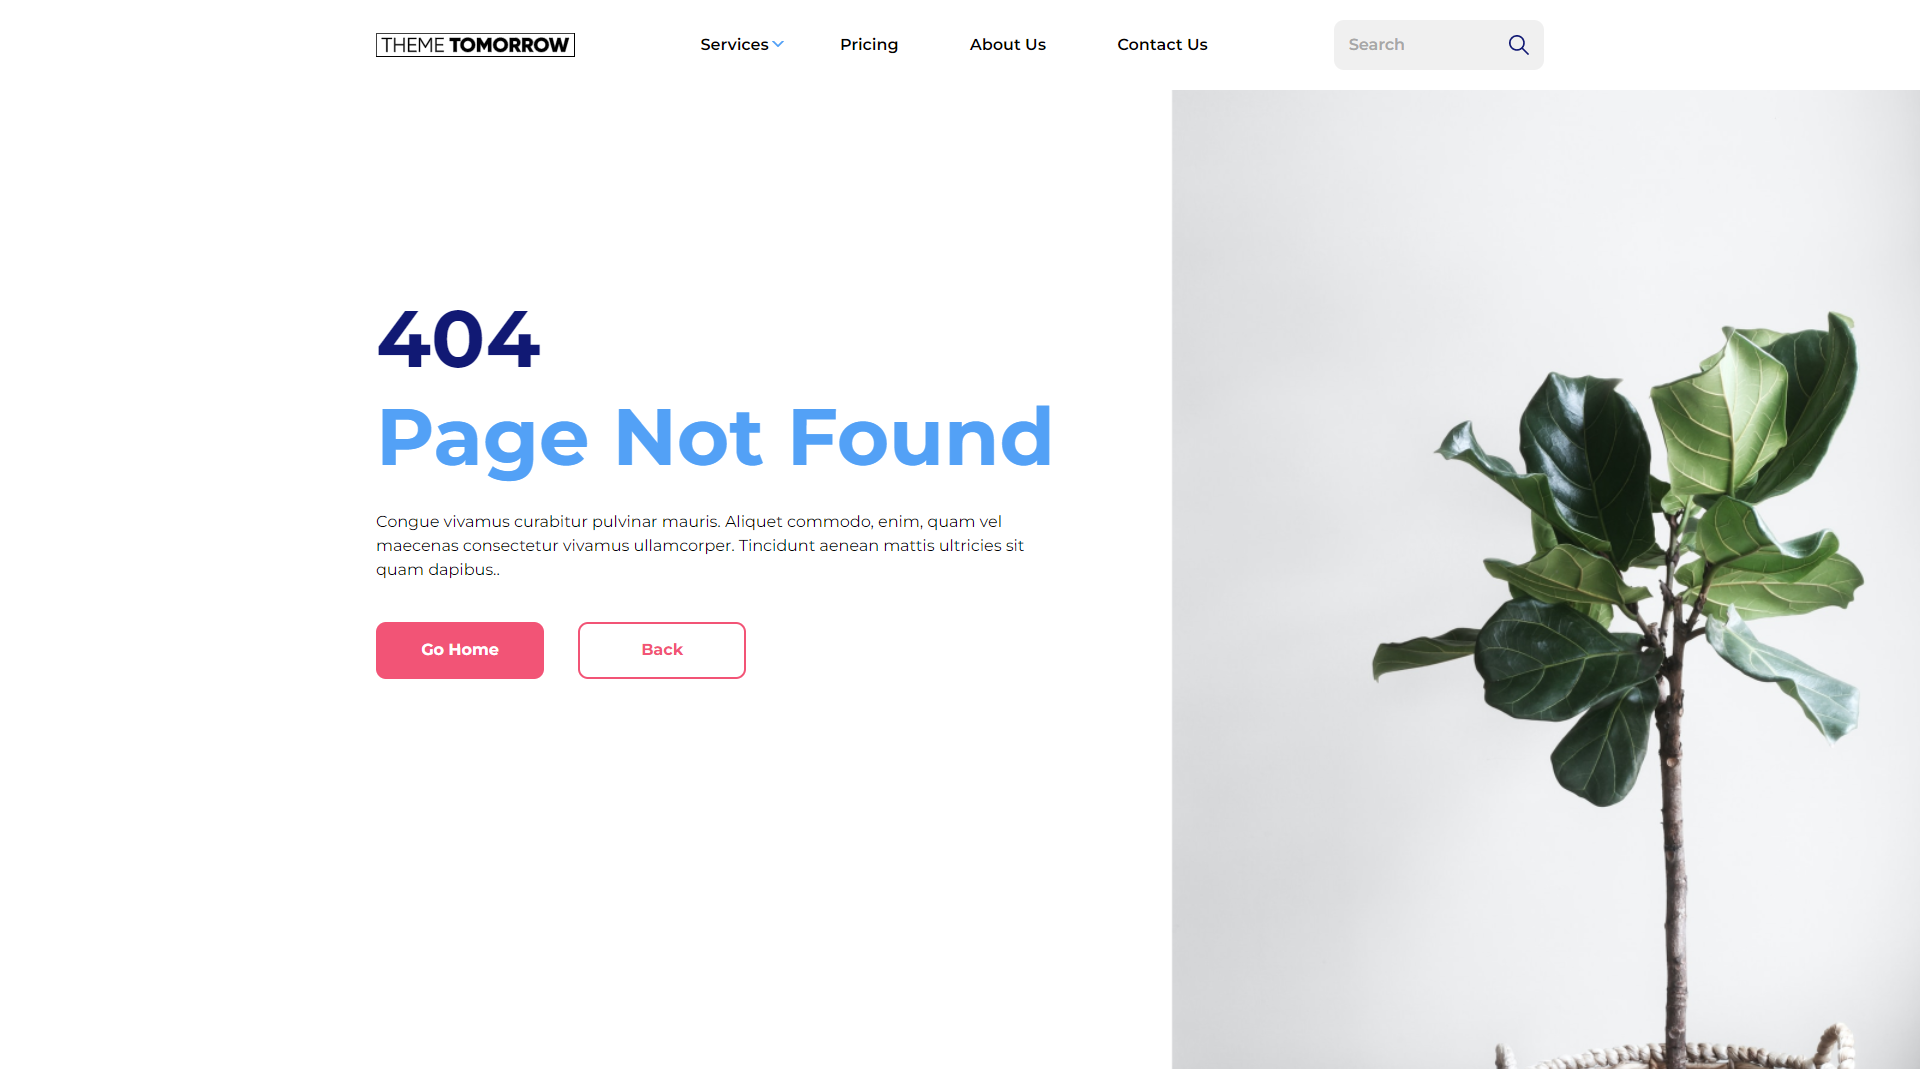1920x1070 pixels.
Task: Go to the Pricing page
Action: 869,44
